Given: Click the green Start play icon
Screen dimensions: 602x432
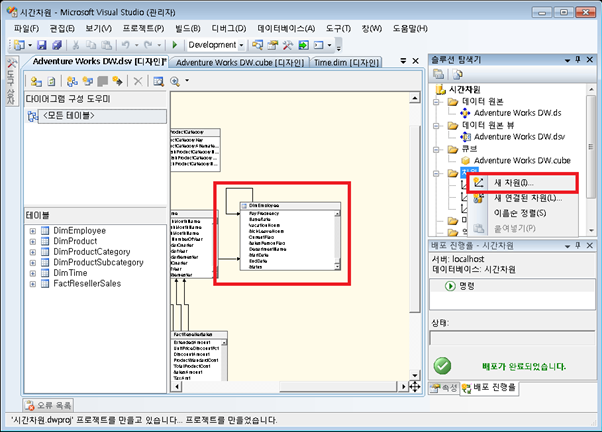Looking at the screenshot, I should (x=175, y=45).
